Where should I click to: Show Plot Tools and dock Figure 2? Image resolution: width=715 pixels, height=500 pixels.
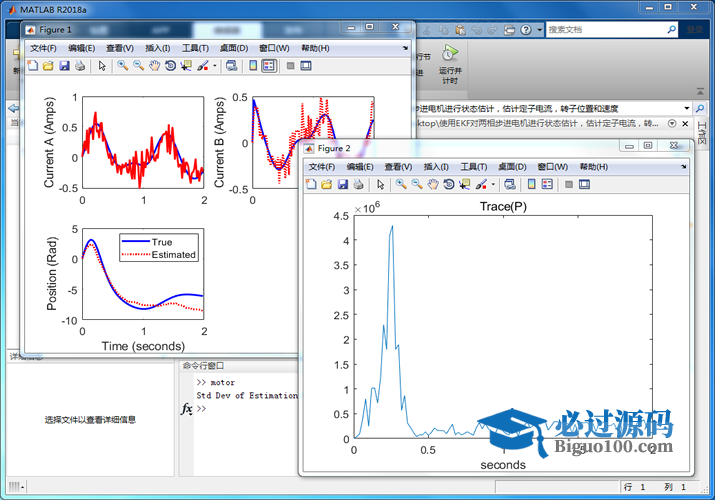[x=584, y=185]
